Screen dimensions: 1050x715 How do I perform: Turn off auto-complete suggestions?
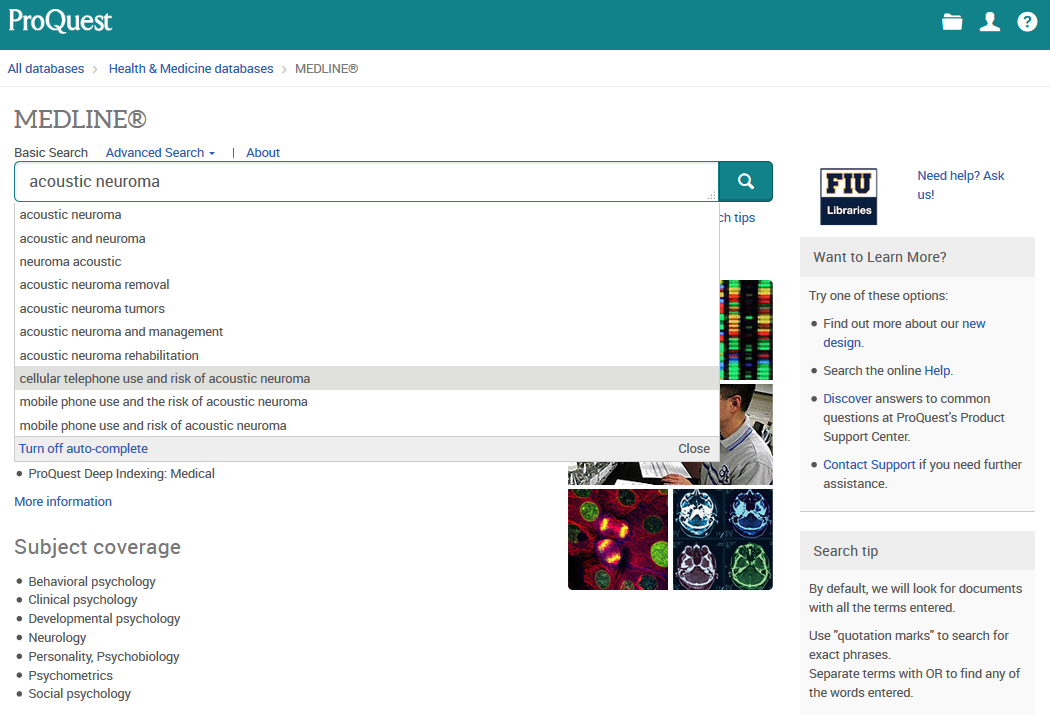click(x=83, y=448)
